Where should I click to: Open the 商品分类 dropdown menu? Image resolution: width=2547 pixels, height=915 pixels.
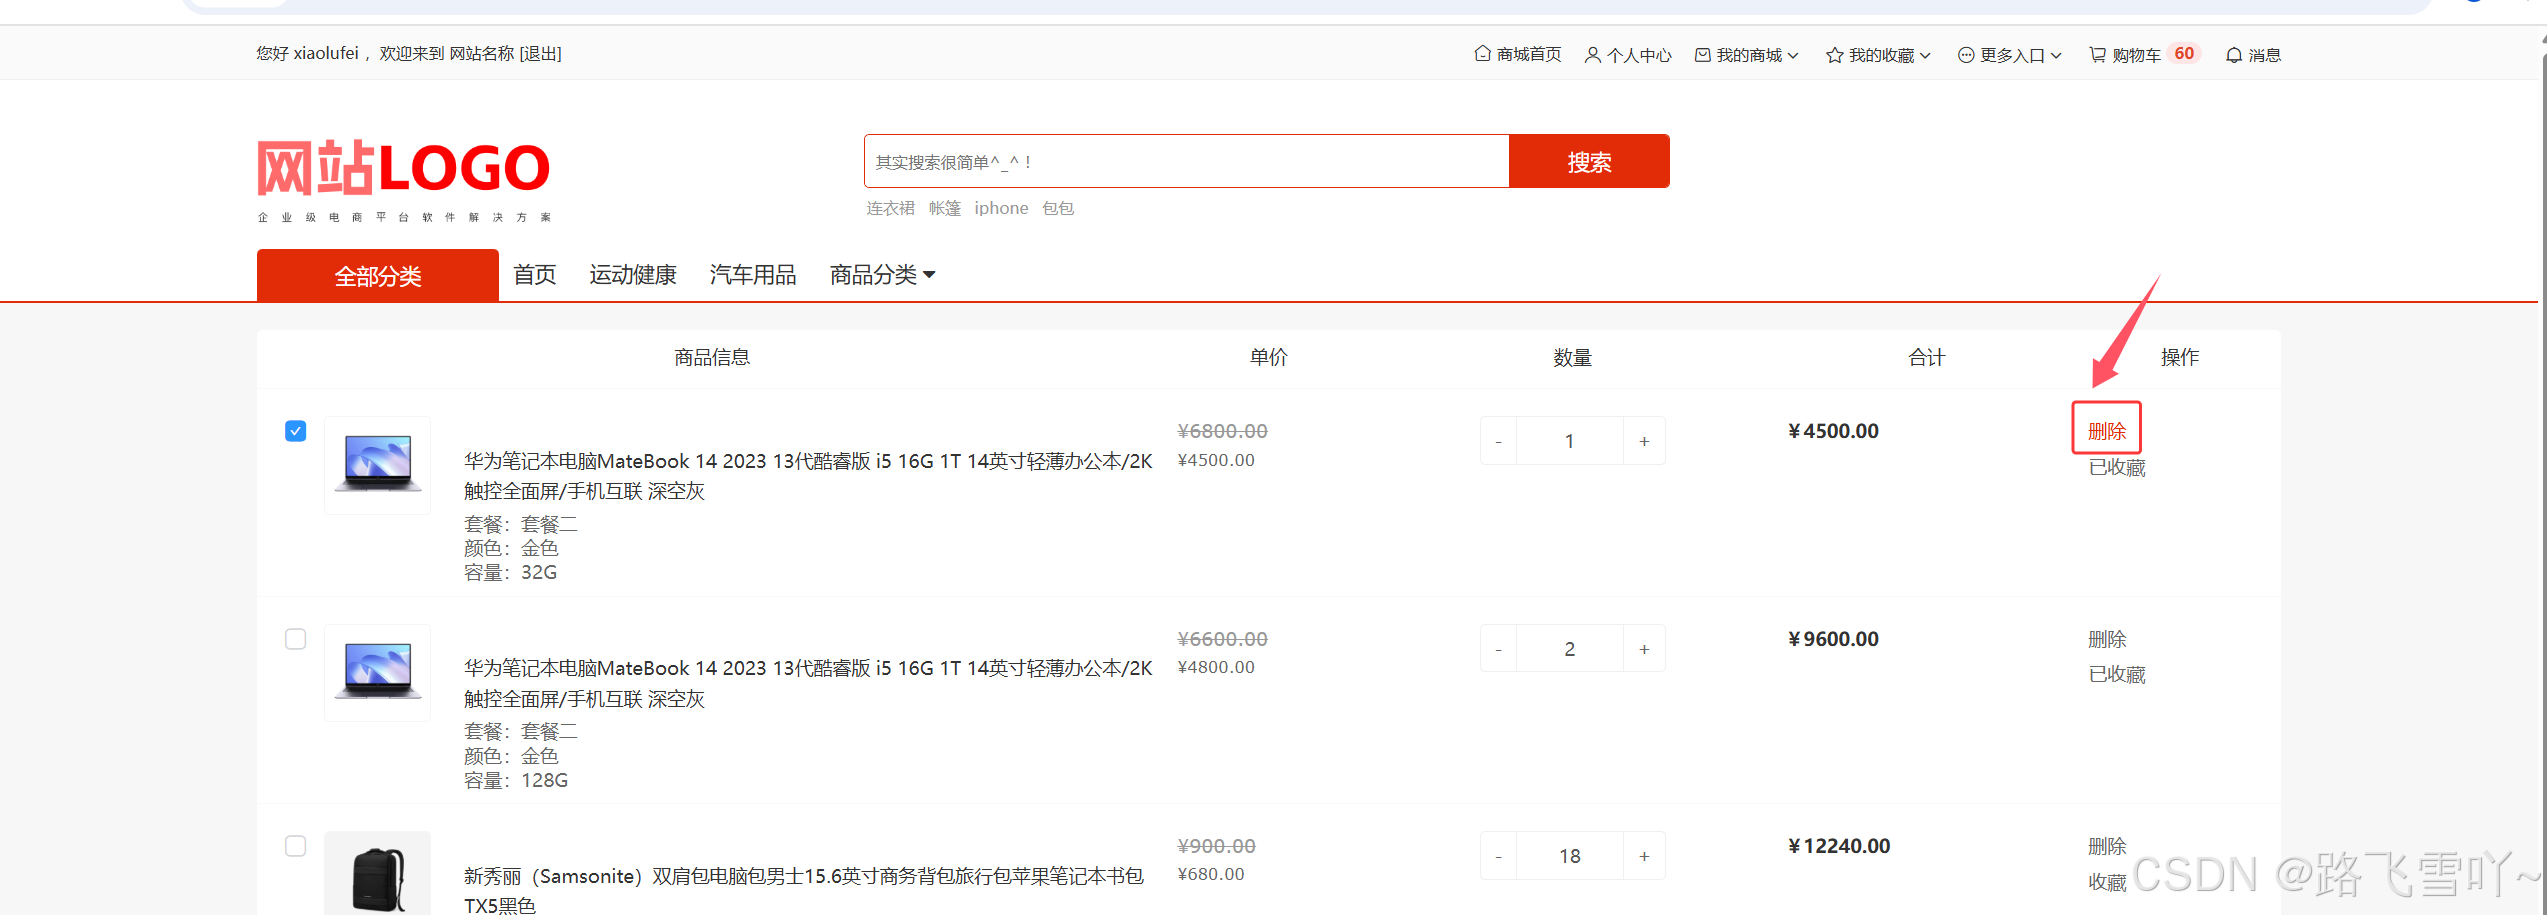coord(882,275)
